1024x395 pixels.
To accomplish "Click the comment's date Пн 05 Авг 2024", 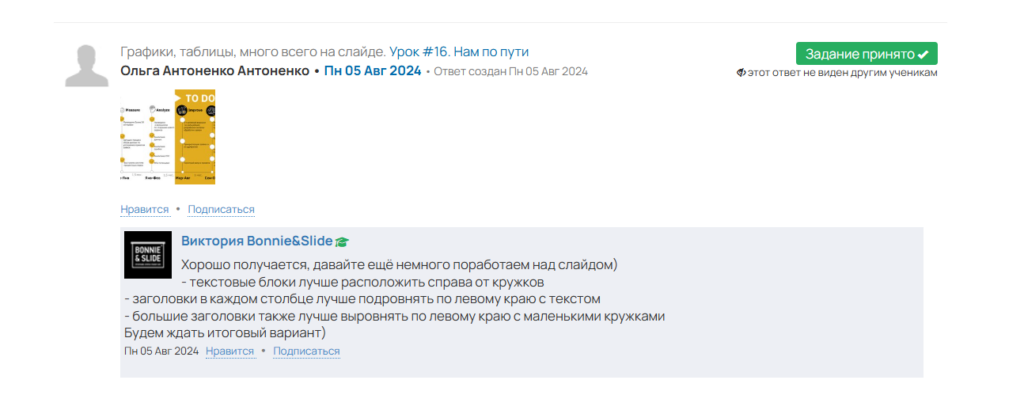I will tap(161, 351).
